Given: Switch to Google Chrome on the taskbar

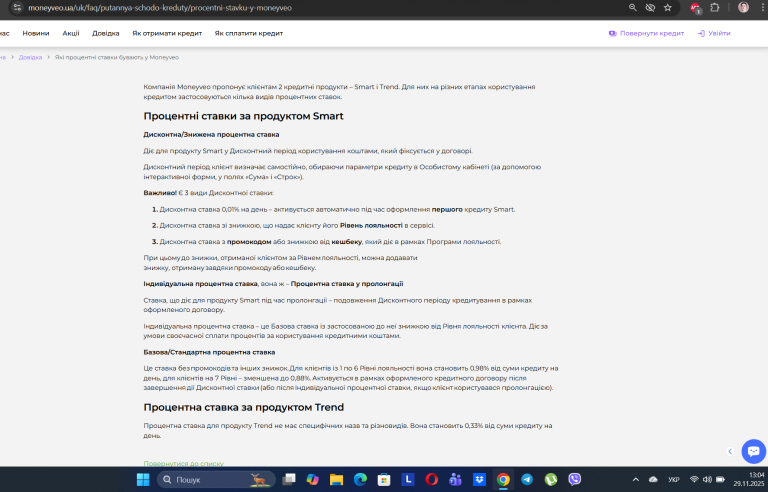Looking at the screenshot, I should click(x=503, y=479).
